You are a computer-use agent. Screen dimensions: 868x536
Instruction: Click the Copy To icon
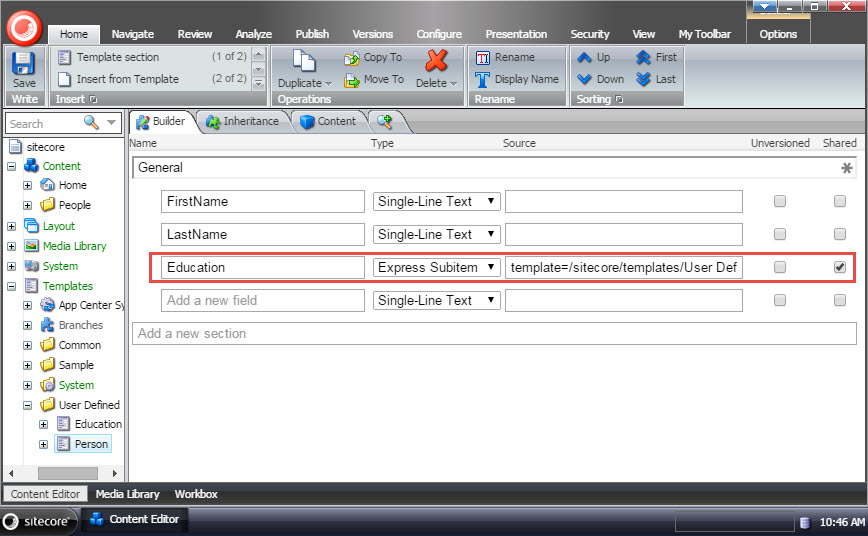tap(352, 58)
